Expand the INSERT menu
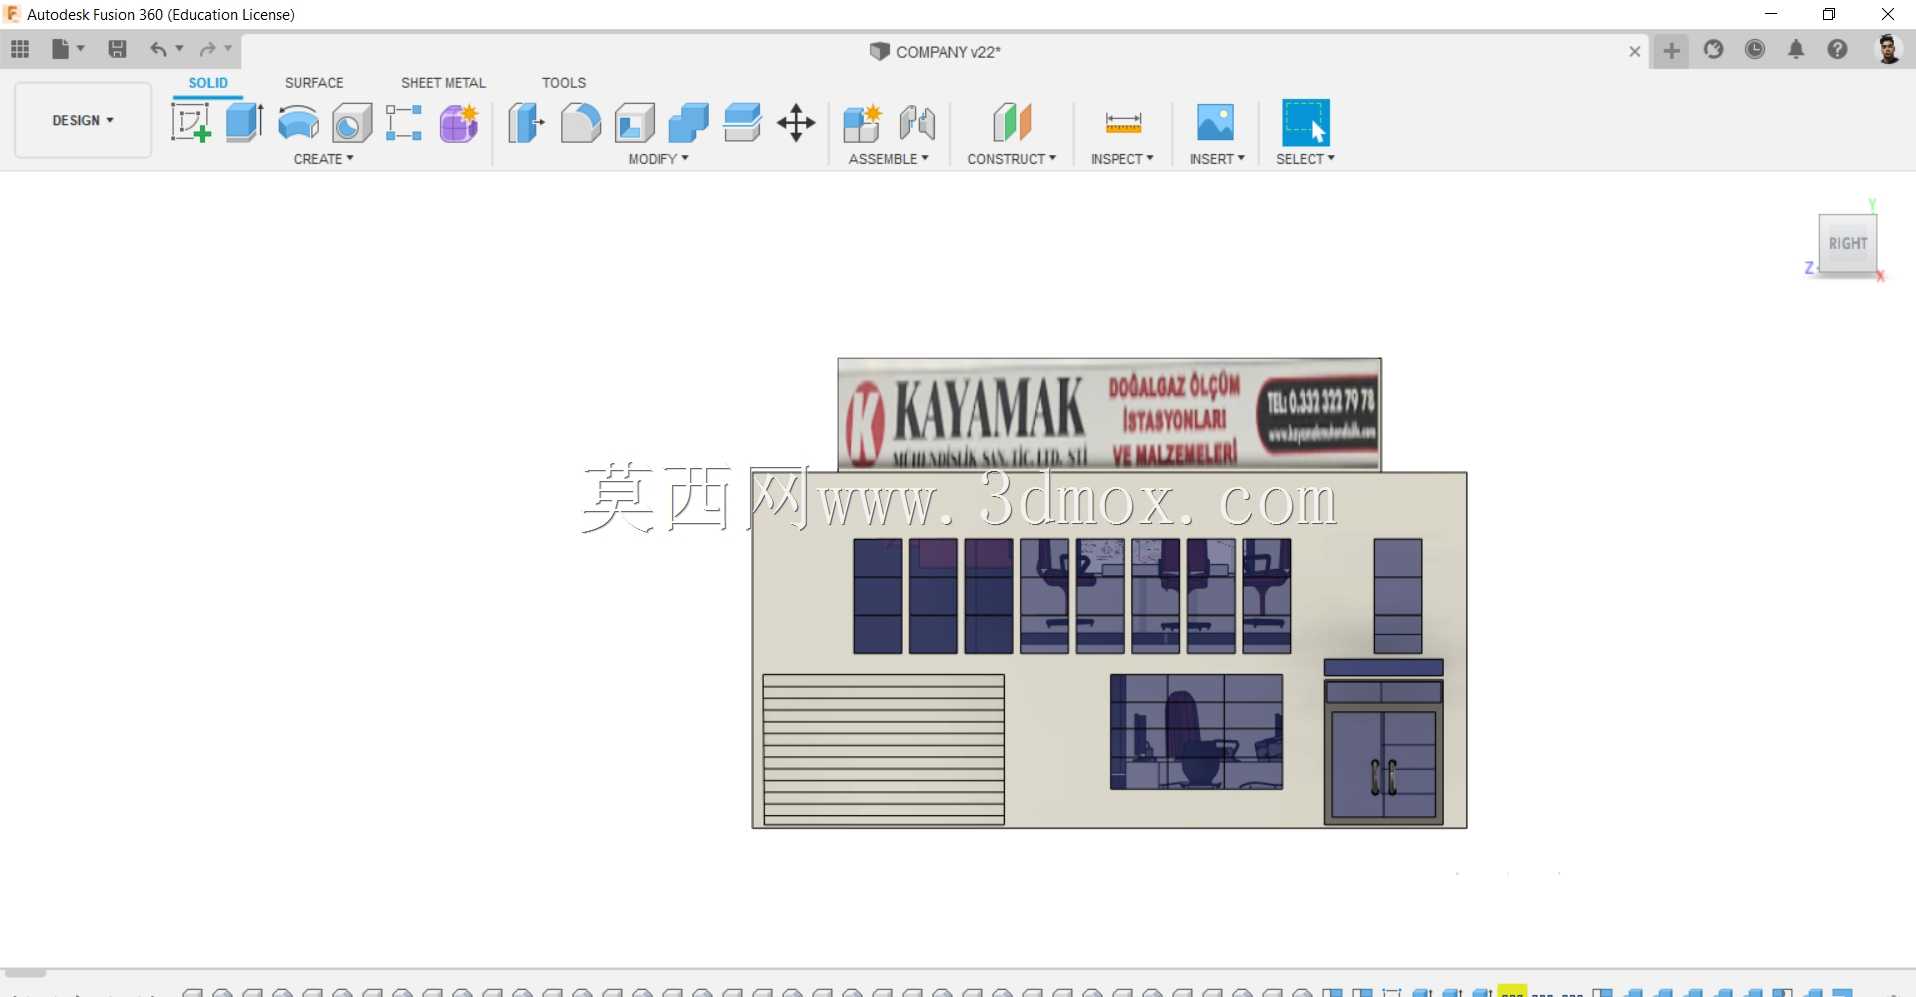The width and height of the screenshot is (1916, 997). [1217, 159]
